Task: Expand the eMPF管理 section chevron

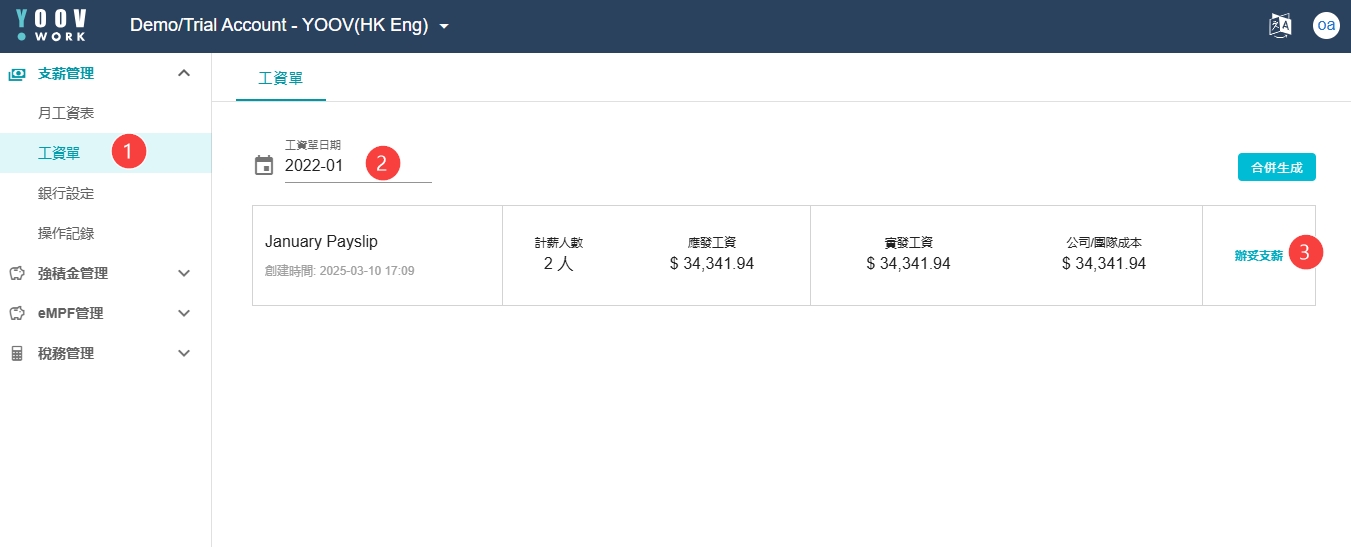Action: [x=184, y=313]
